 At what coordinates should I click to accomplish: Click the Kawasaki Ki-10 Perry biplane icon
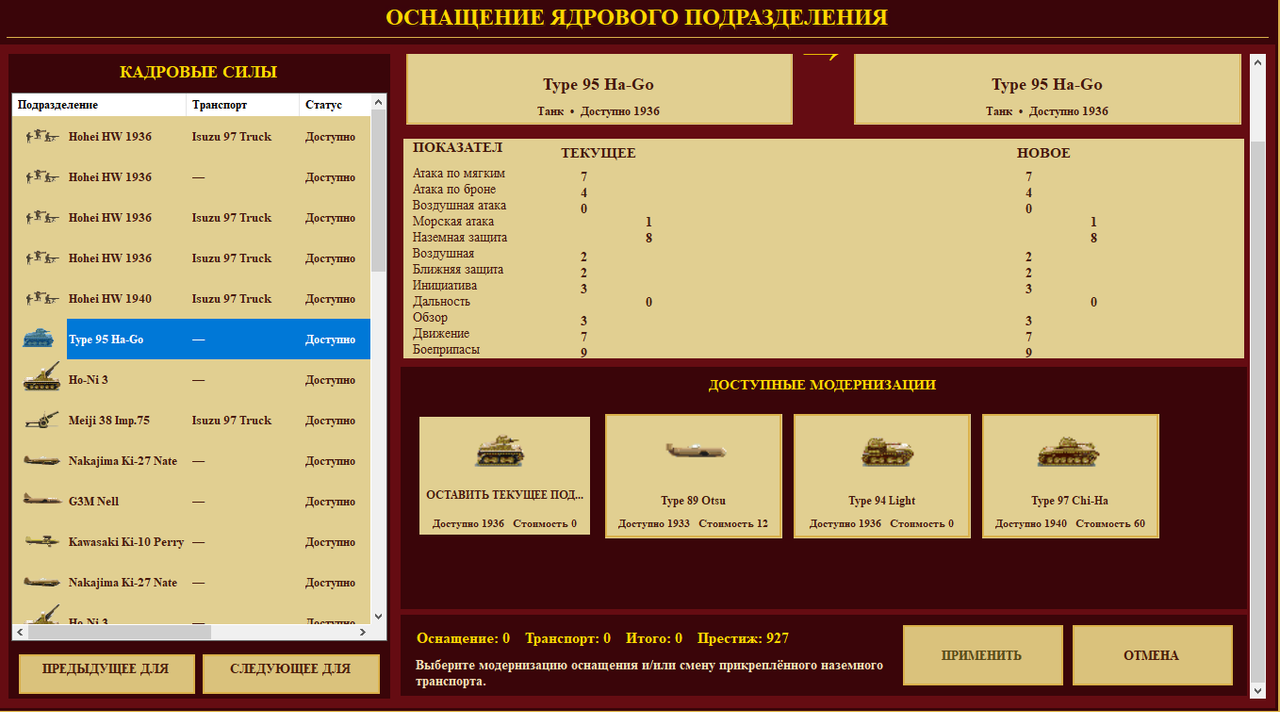tap(40, 542)
